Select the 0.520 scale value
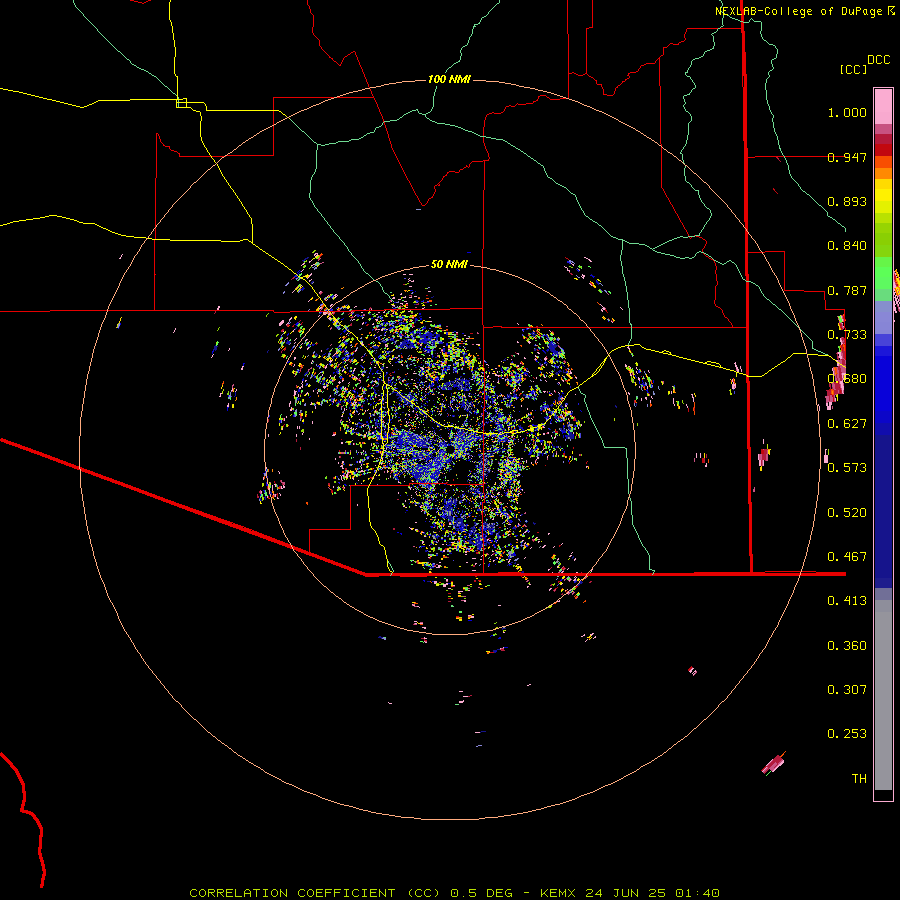Screen dimensions: 900x900 [847, 513]
